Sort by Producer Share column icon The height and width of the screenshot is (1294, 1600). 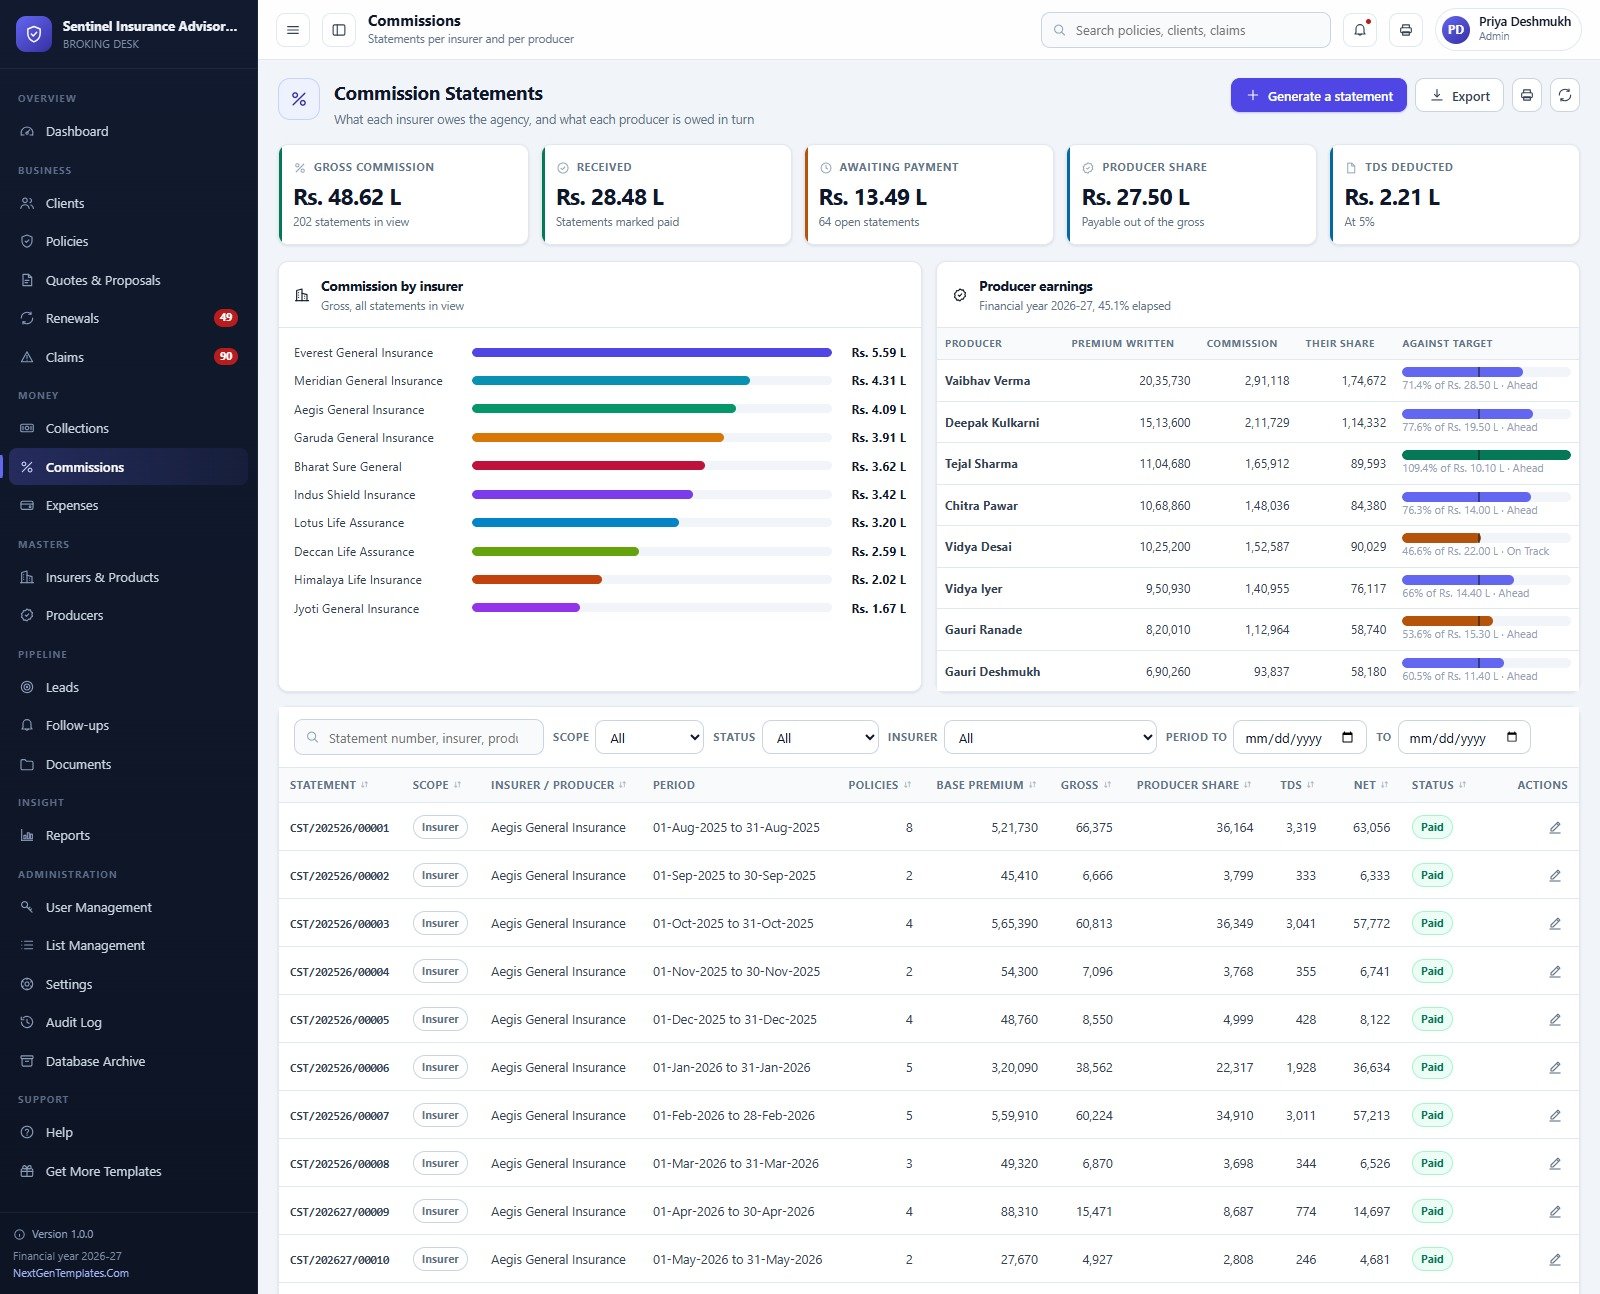click(1248, 785)
